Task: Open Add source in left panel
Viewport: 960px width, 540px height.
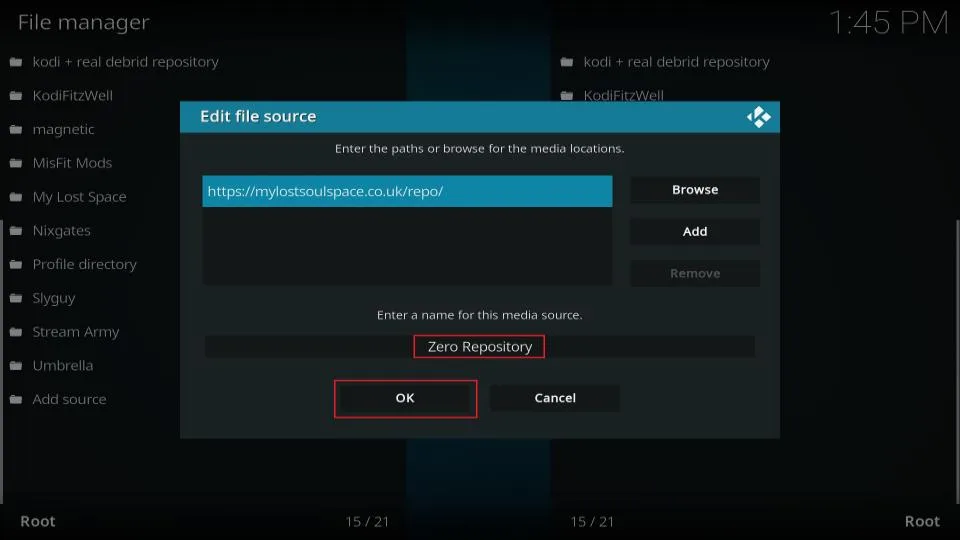Action: [69, 399]
